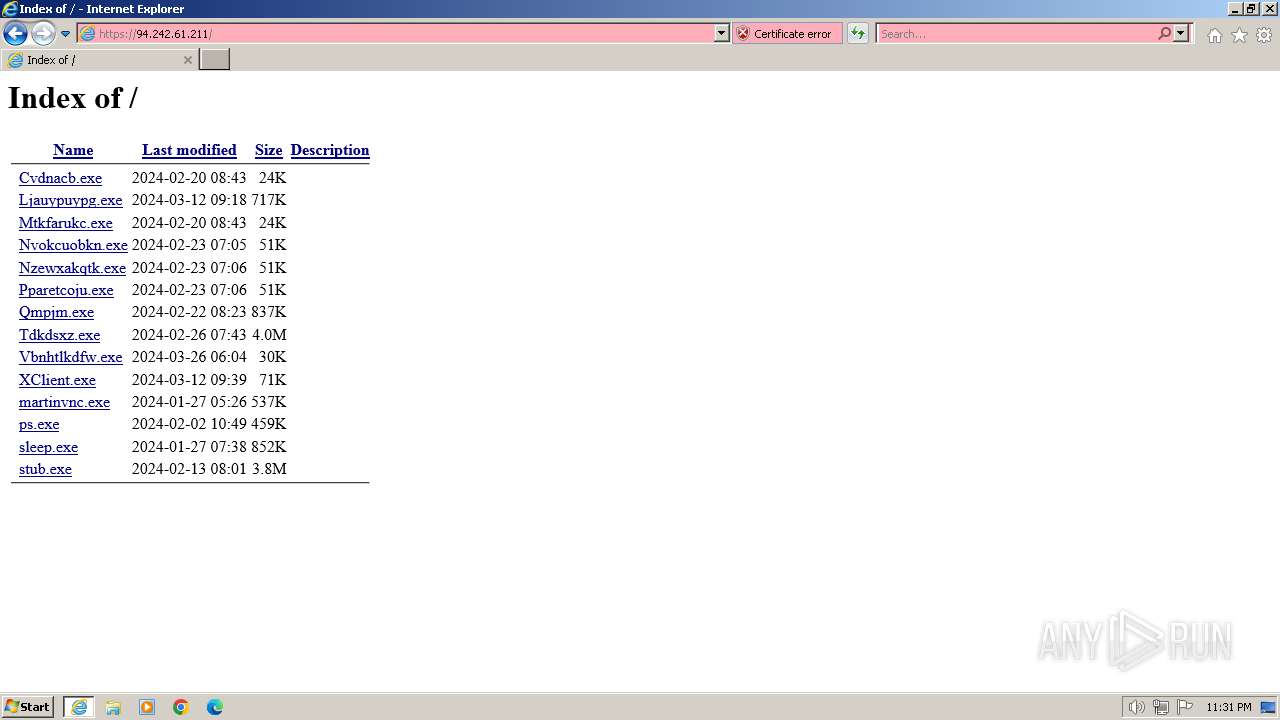
Task: Click the Show desktop tray icon
Action: [1268, 707]
